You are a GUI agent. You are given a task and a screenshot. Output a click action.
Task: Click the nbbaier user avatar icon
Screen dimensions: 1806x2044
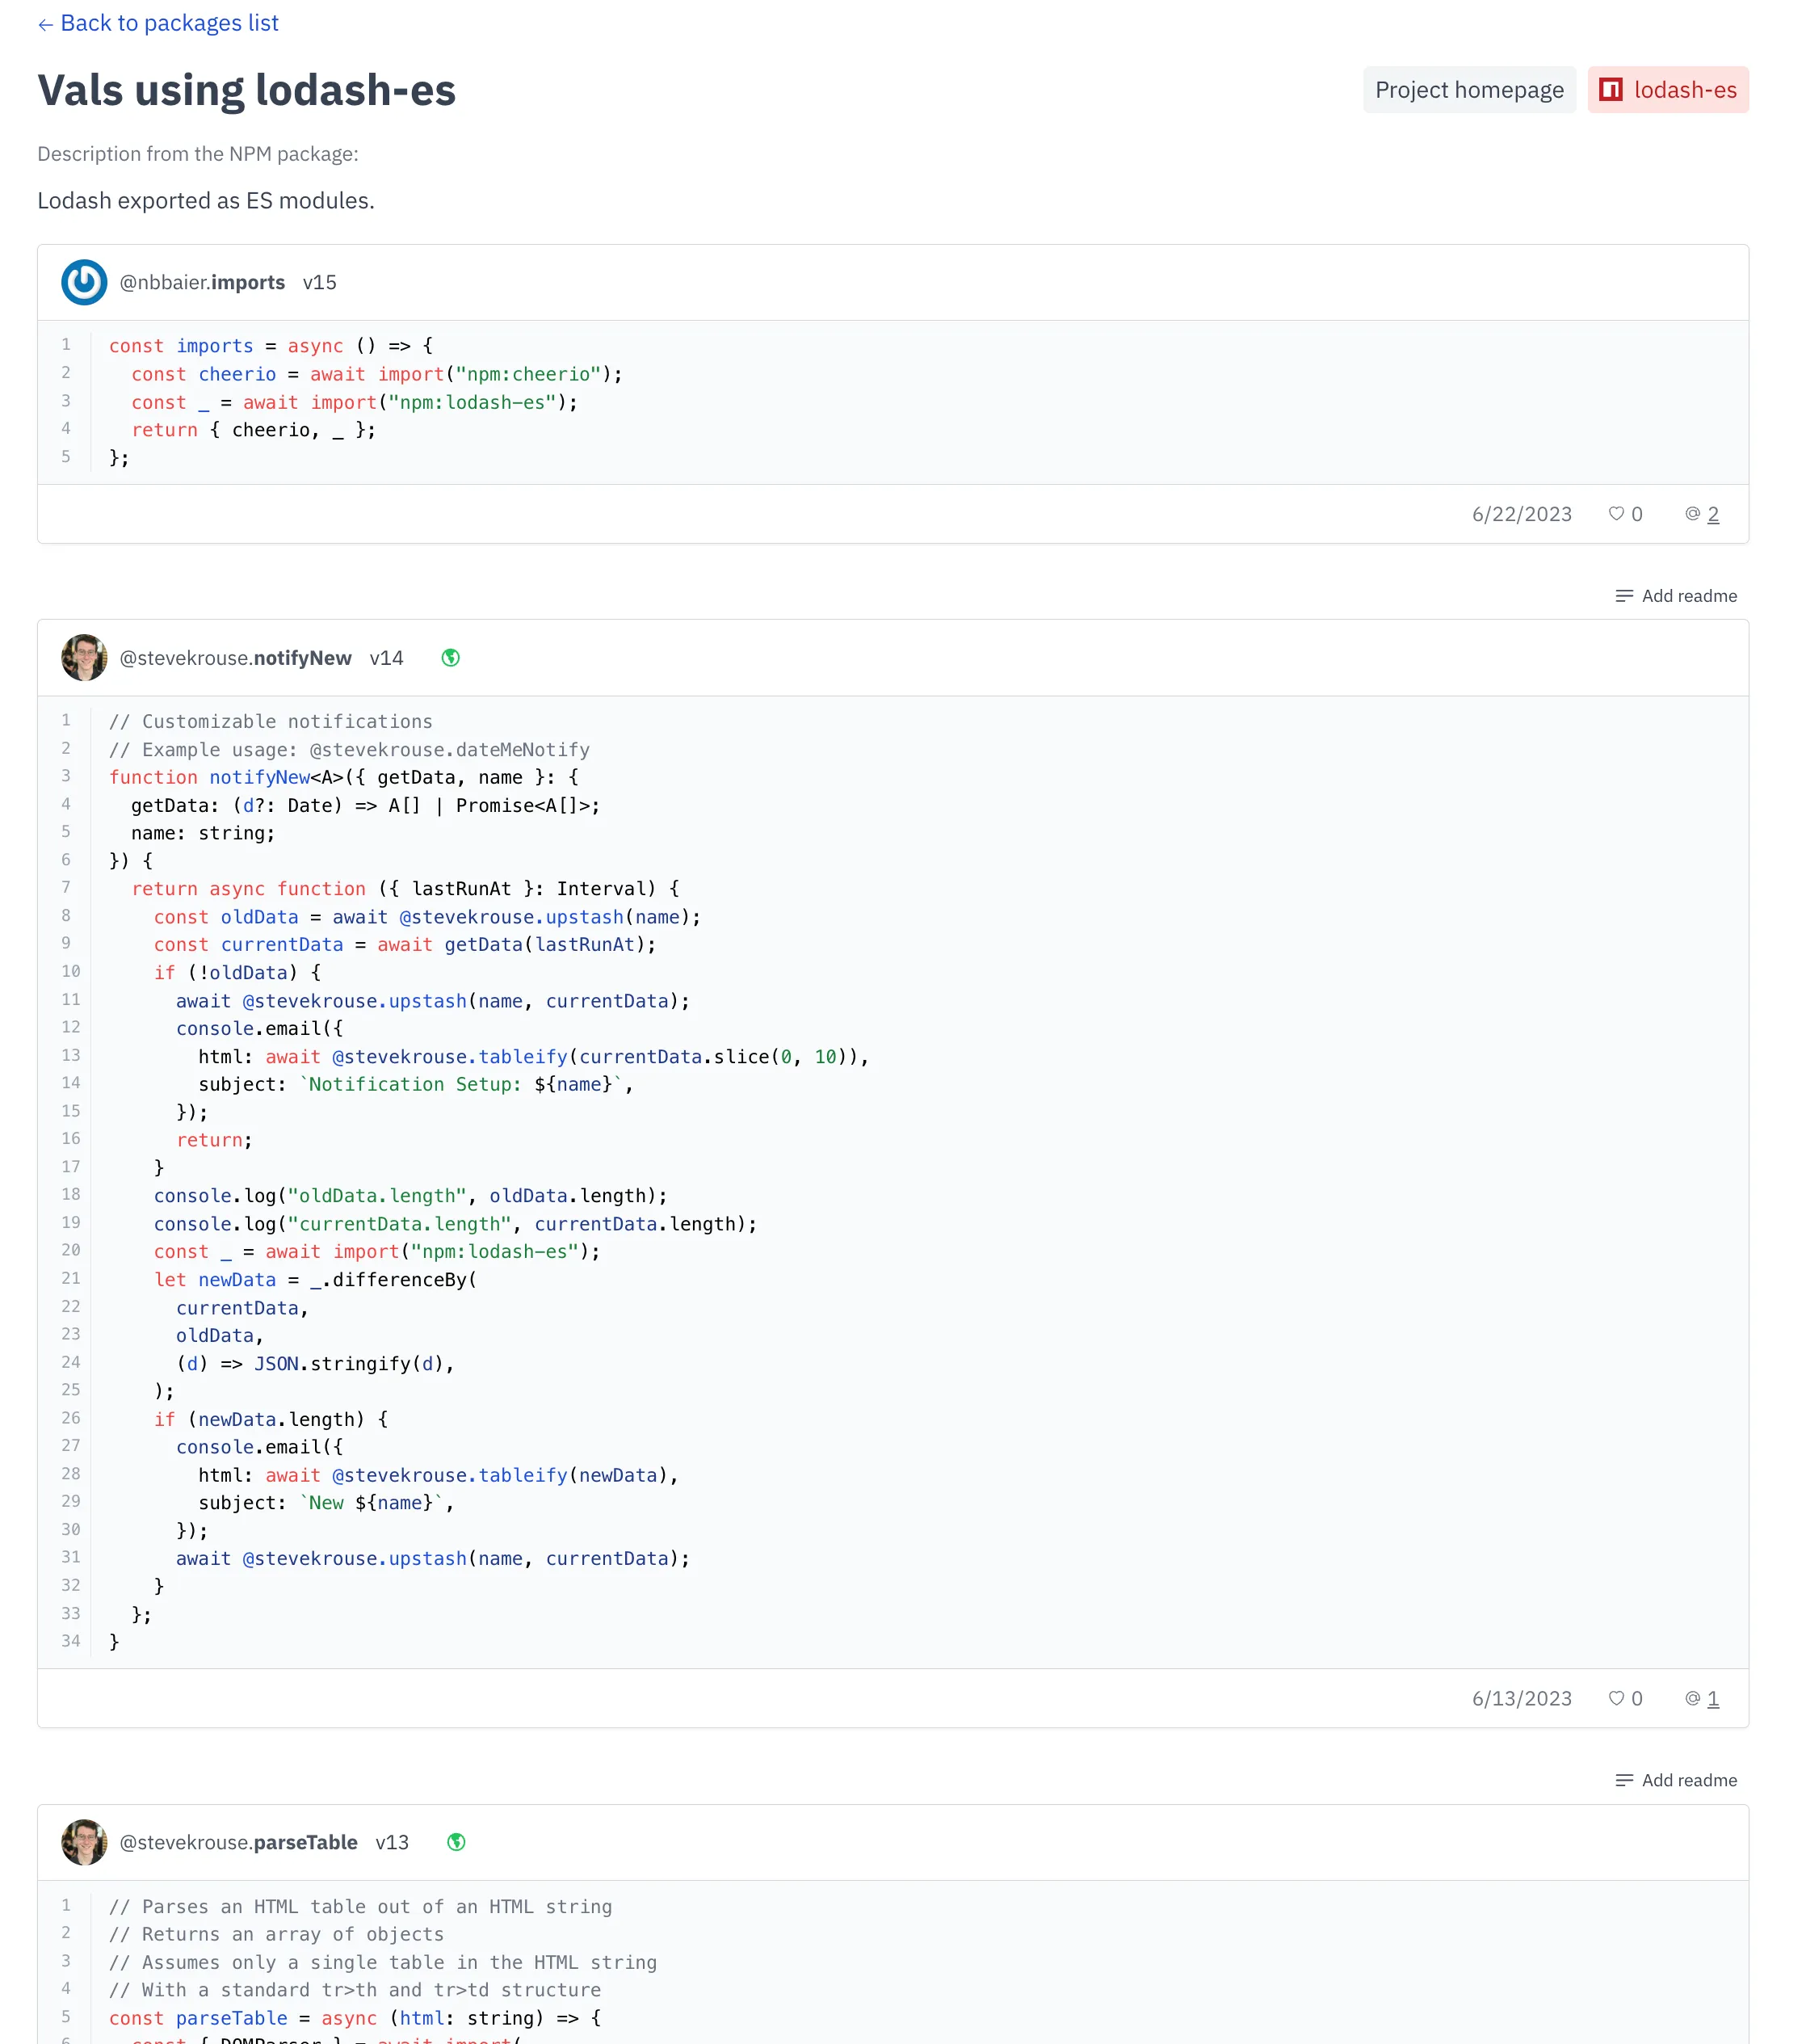coord(84,283)
